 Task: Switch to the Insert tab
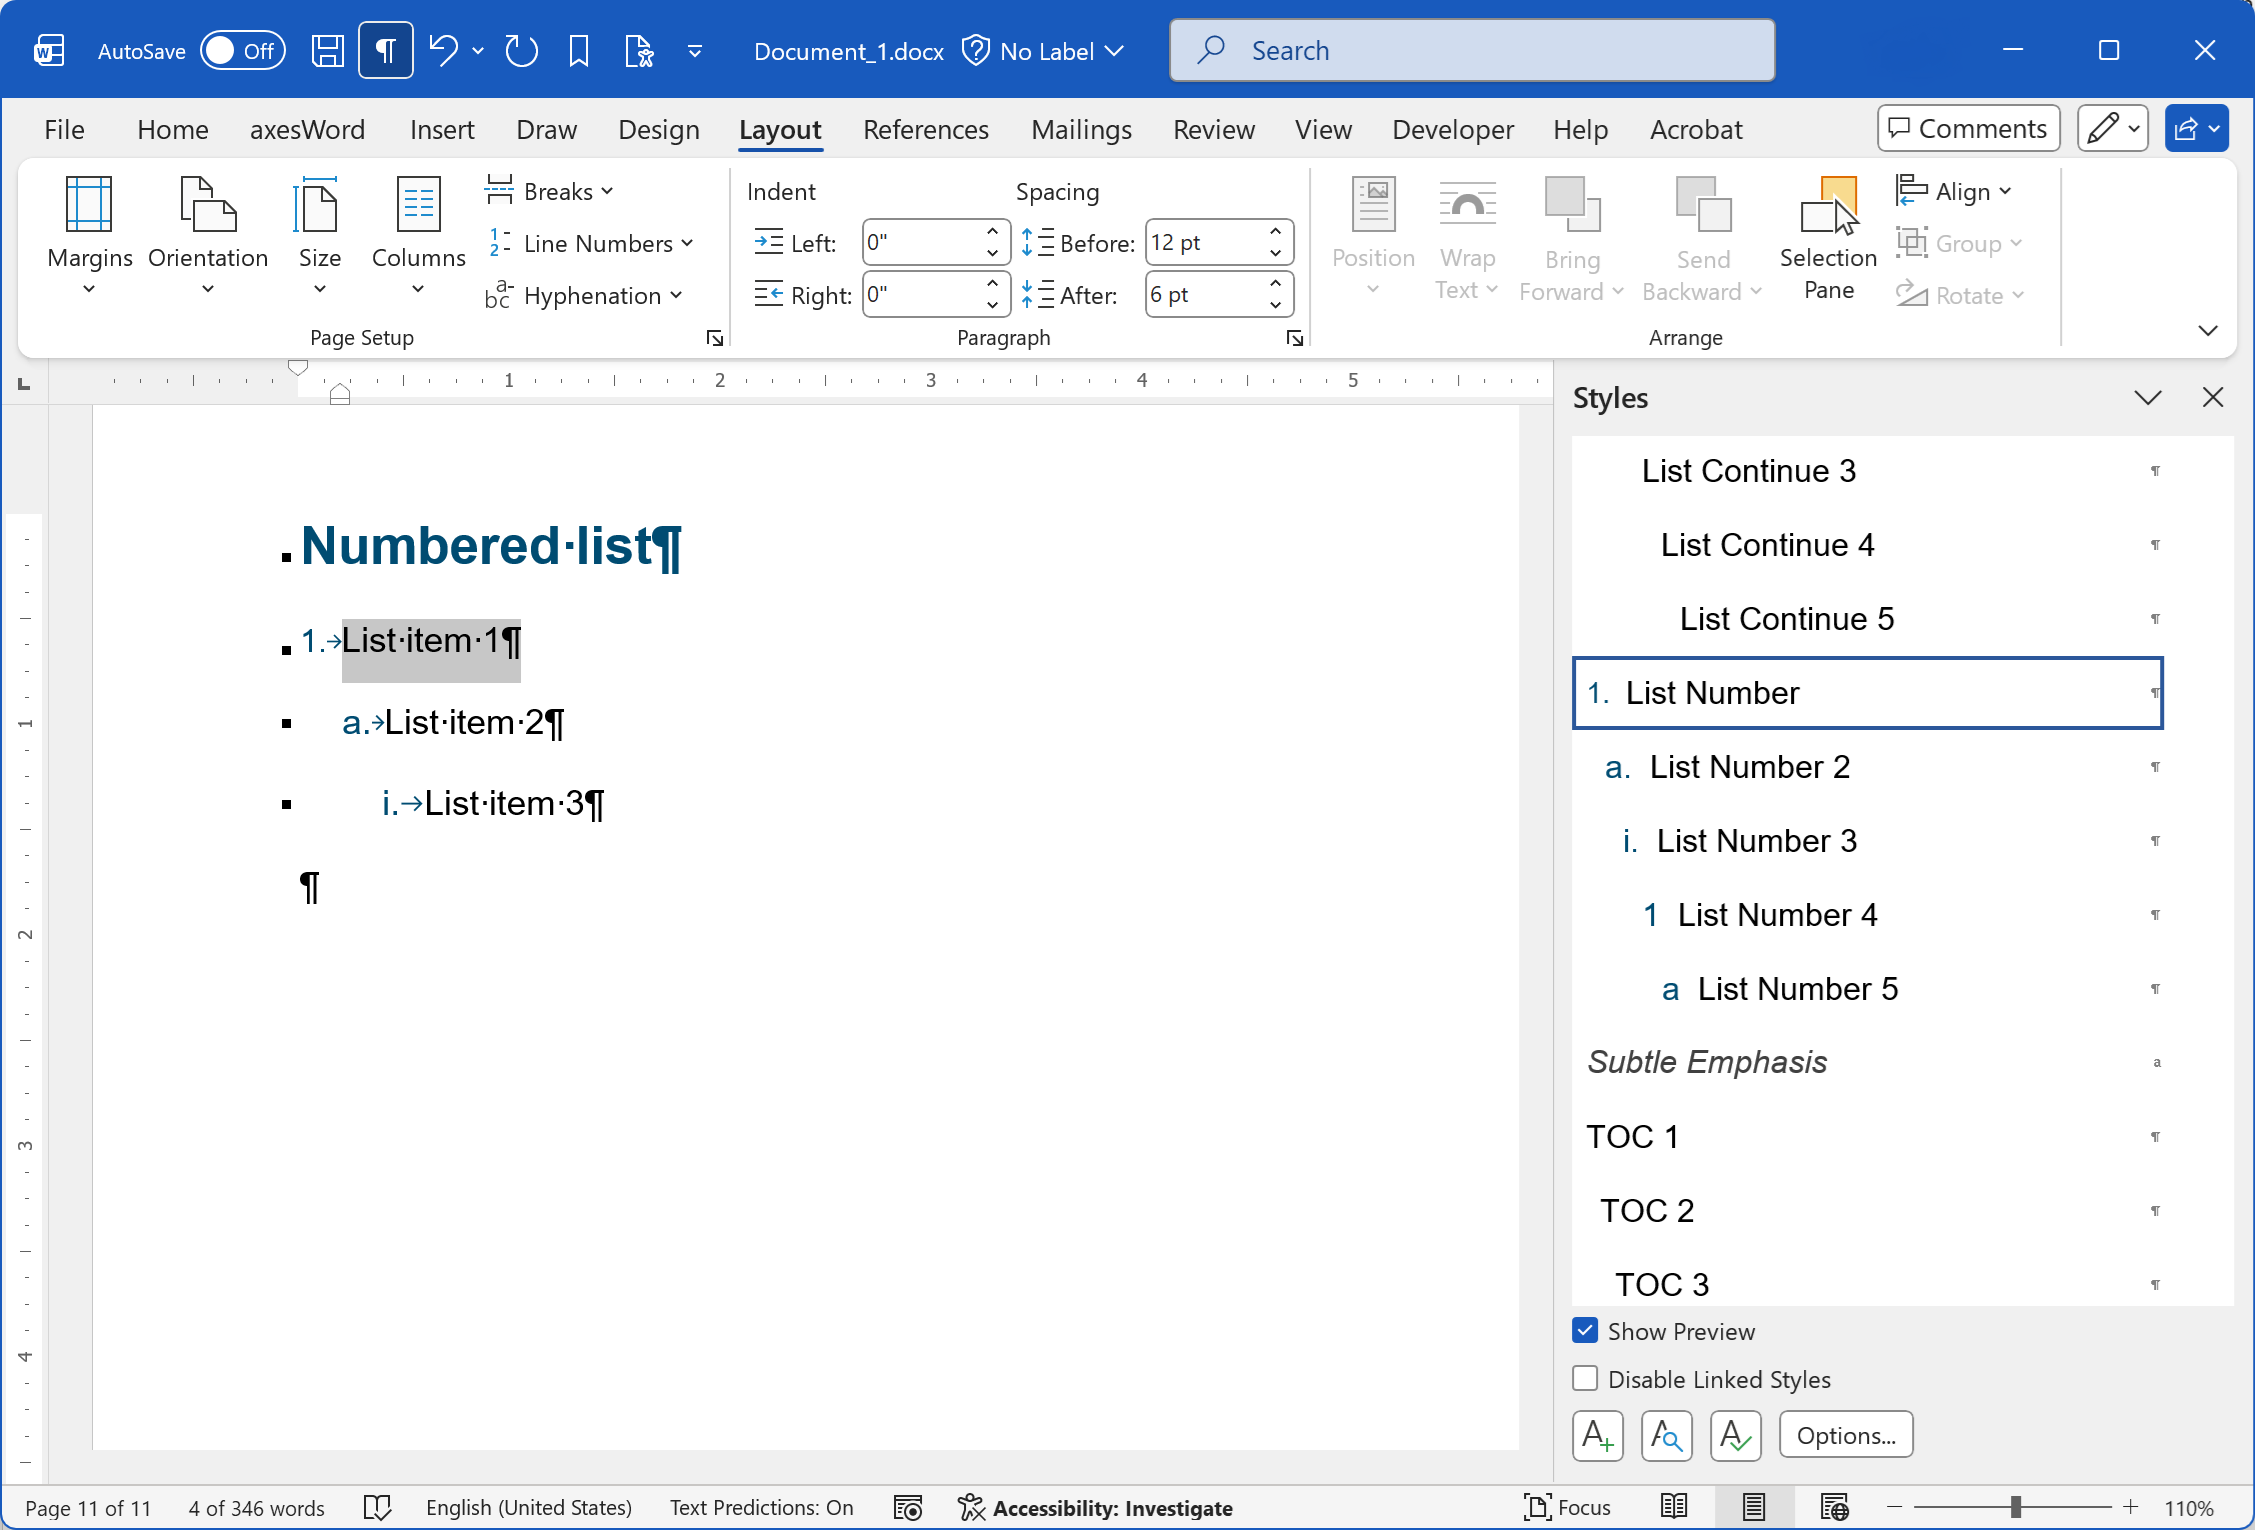point(442,130)
